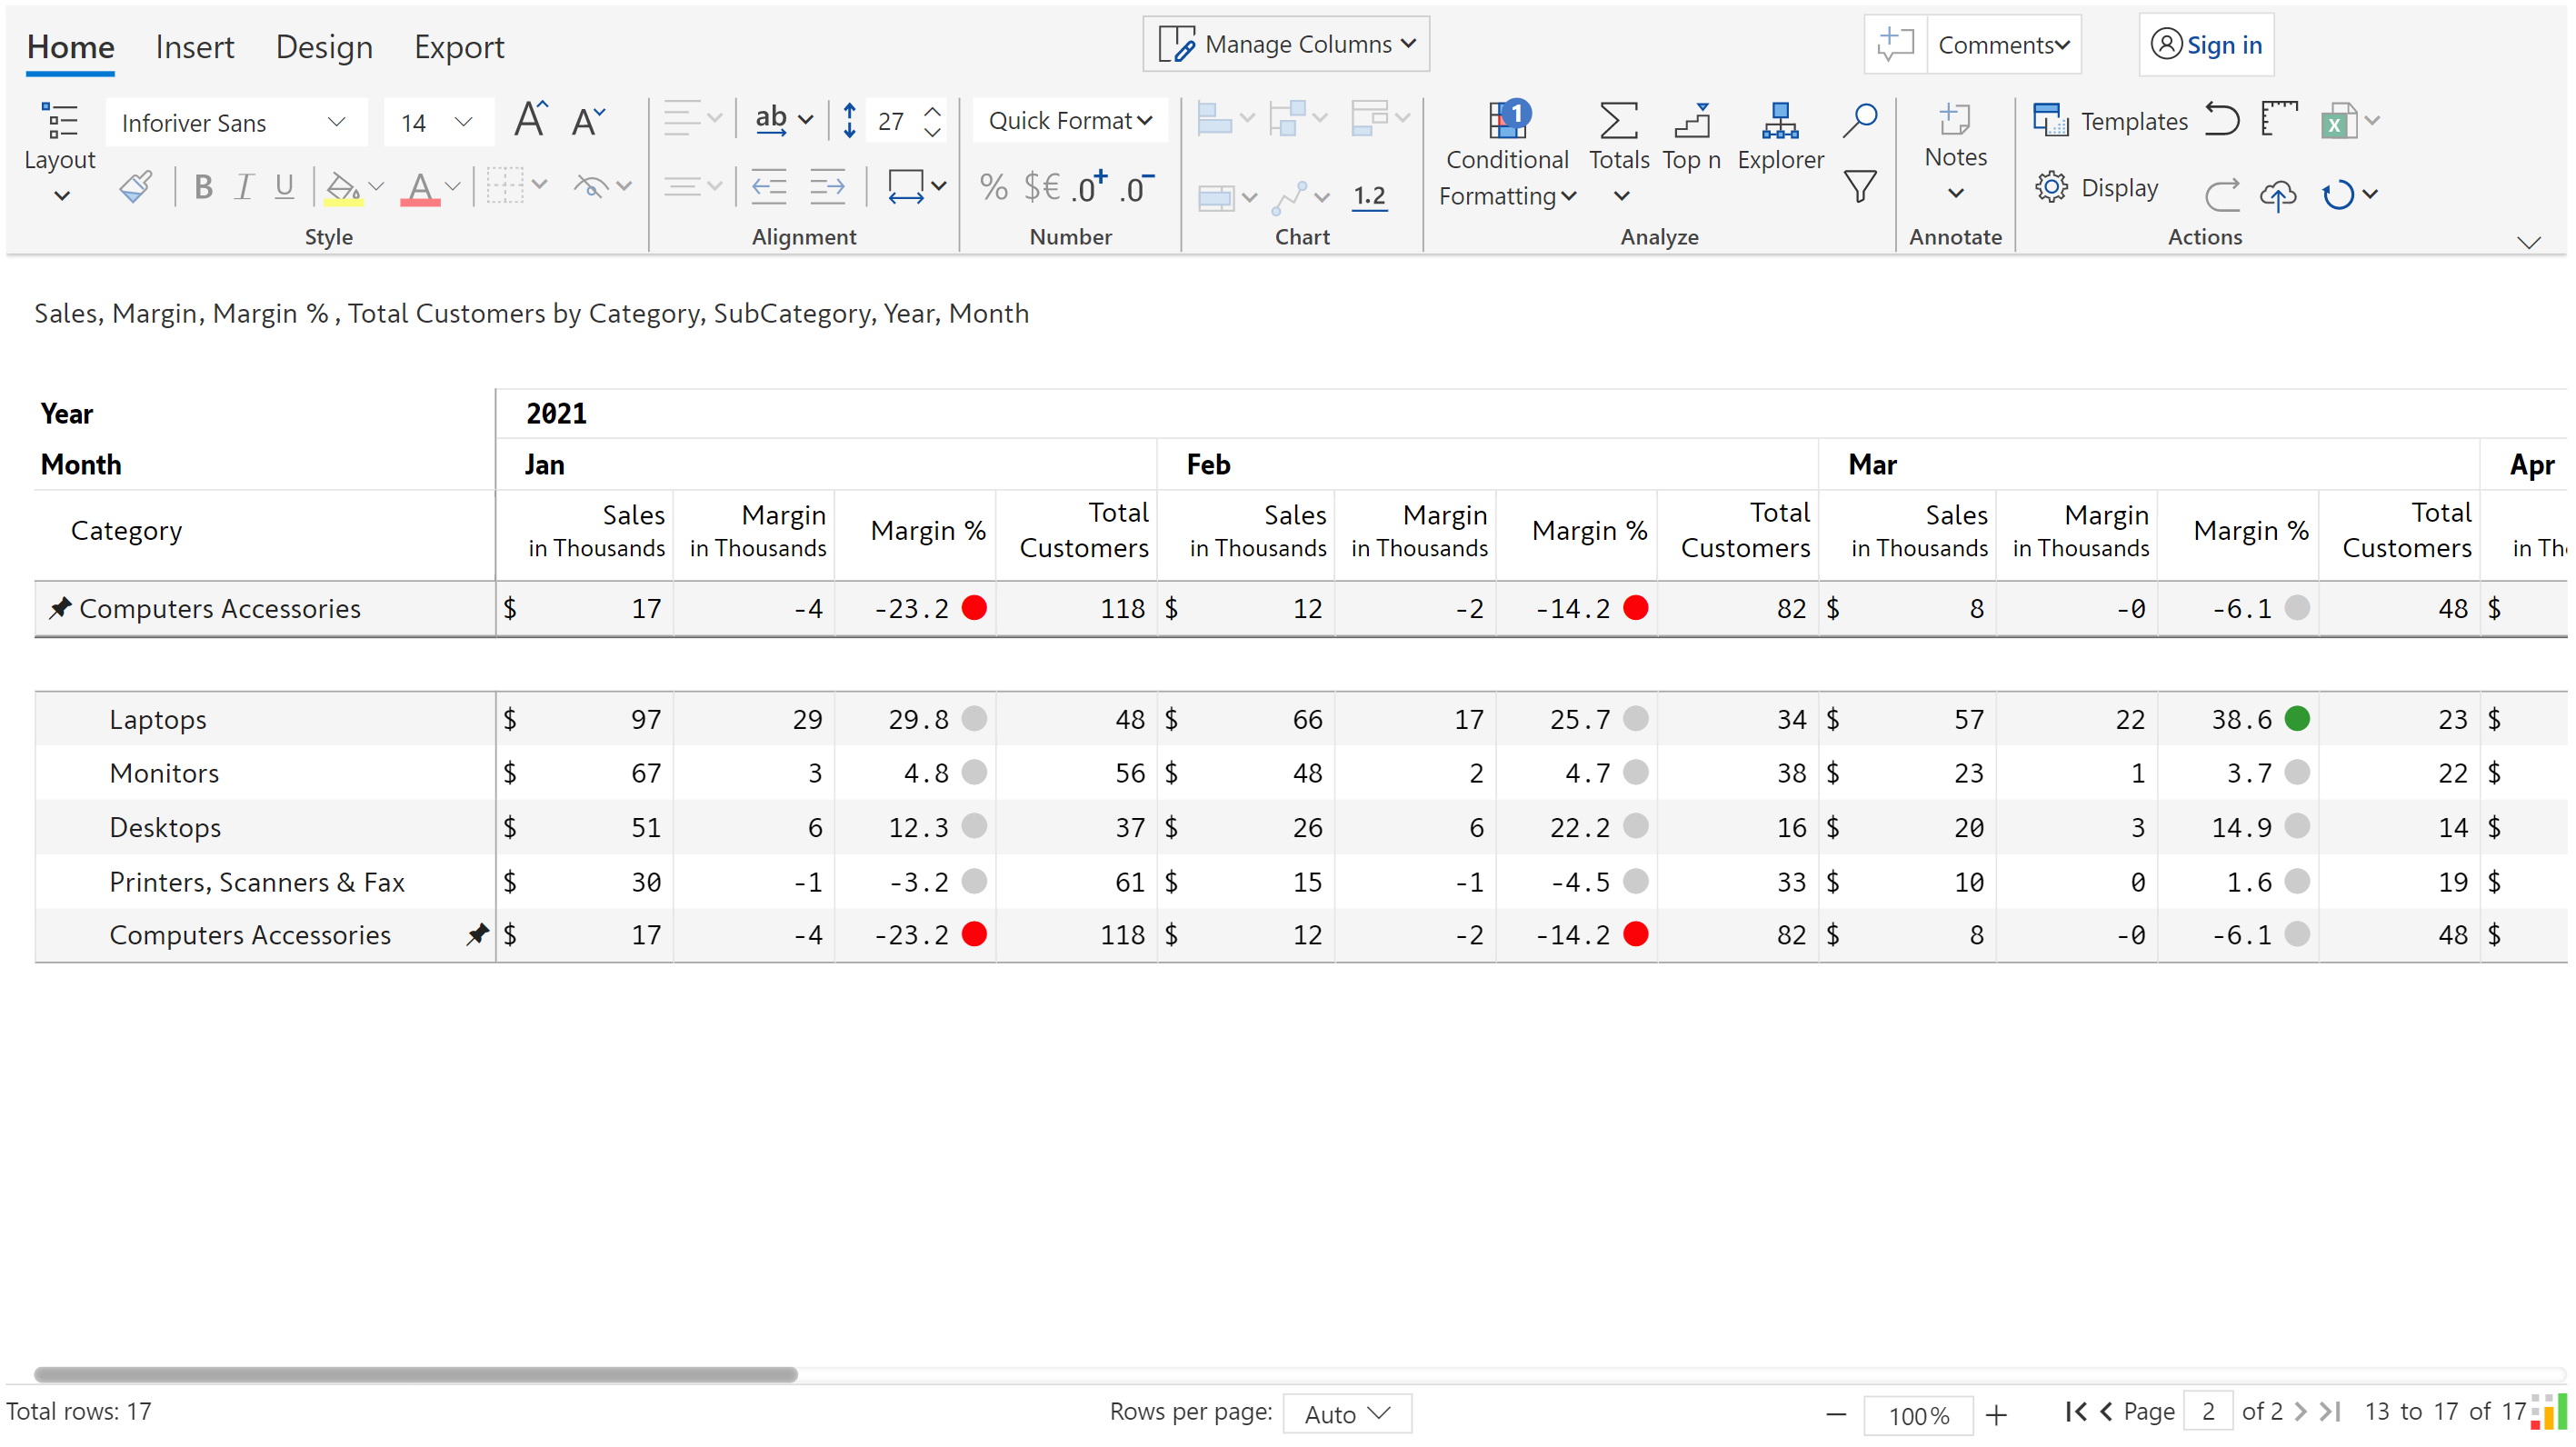2576x1447 pixels.
Task: Unpin Computers Accessories pinned row
Action: 60,607
